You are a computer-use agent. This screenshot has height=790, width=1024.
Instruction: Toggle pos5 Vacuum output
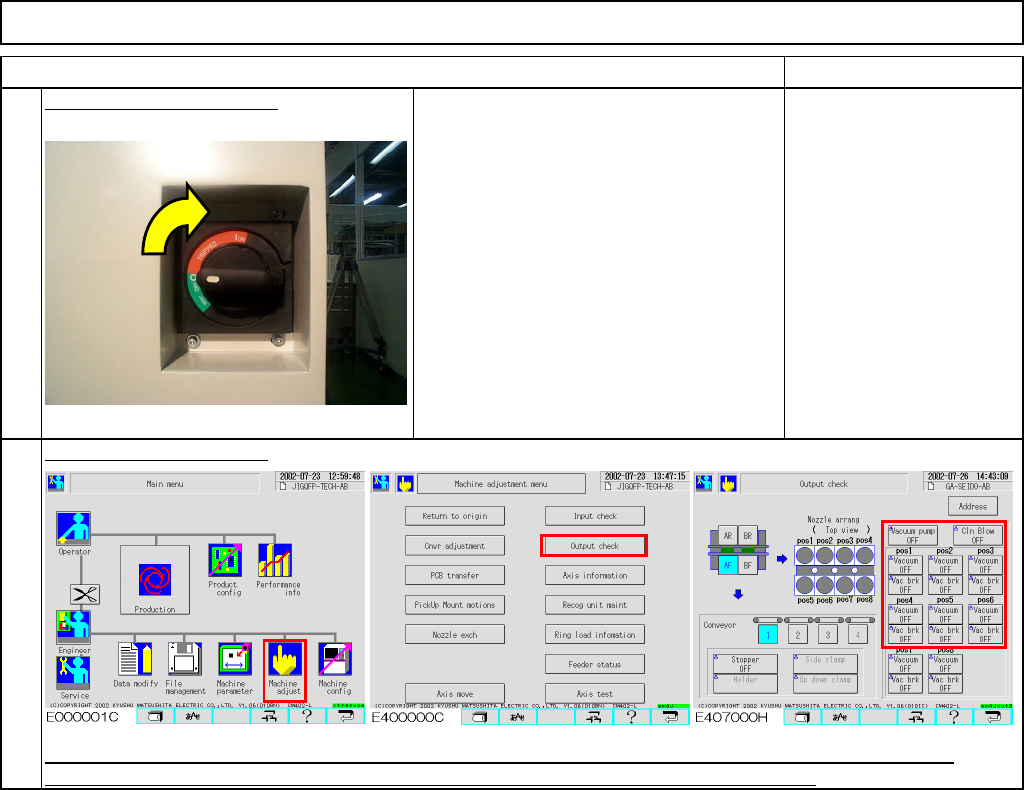point(945,614)
